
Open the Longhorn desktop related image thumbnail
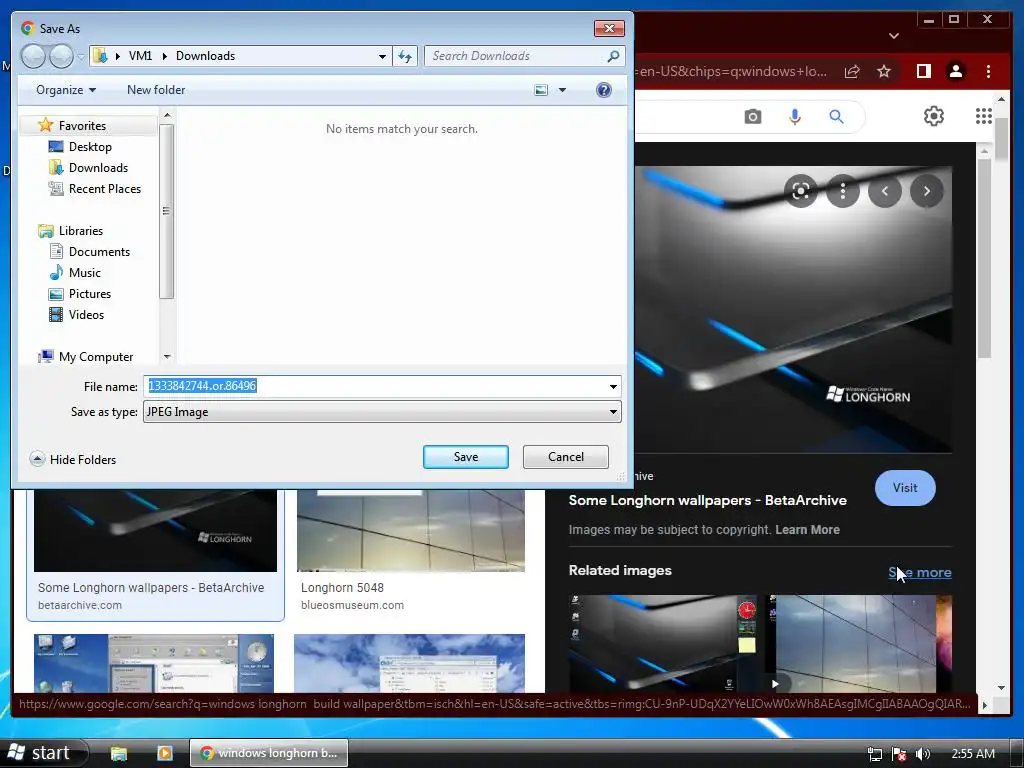coord(663,643)
